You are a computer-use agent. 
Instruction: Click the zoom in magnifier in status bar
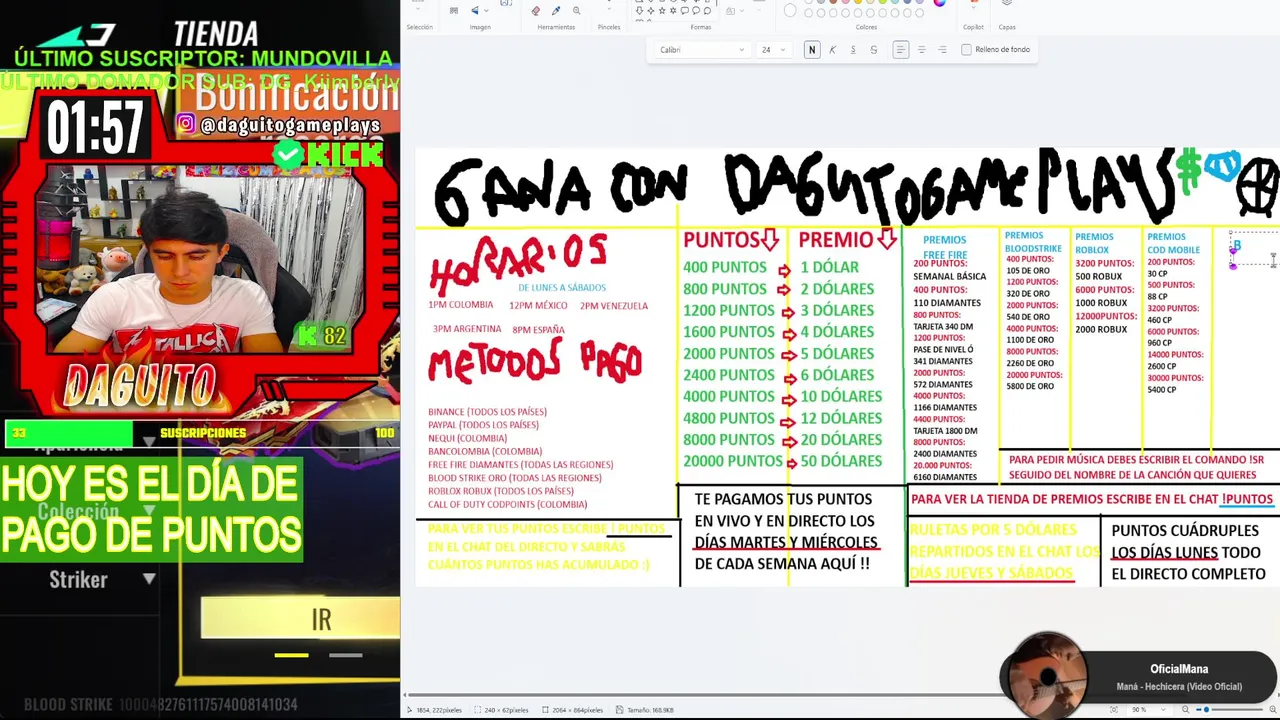pos(1273,710)
